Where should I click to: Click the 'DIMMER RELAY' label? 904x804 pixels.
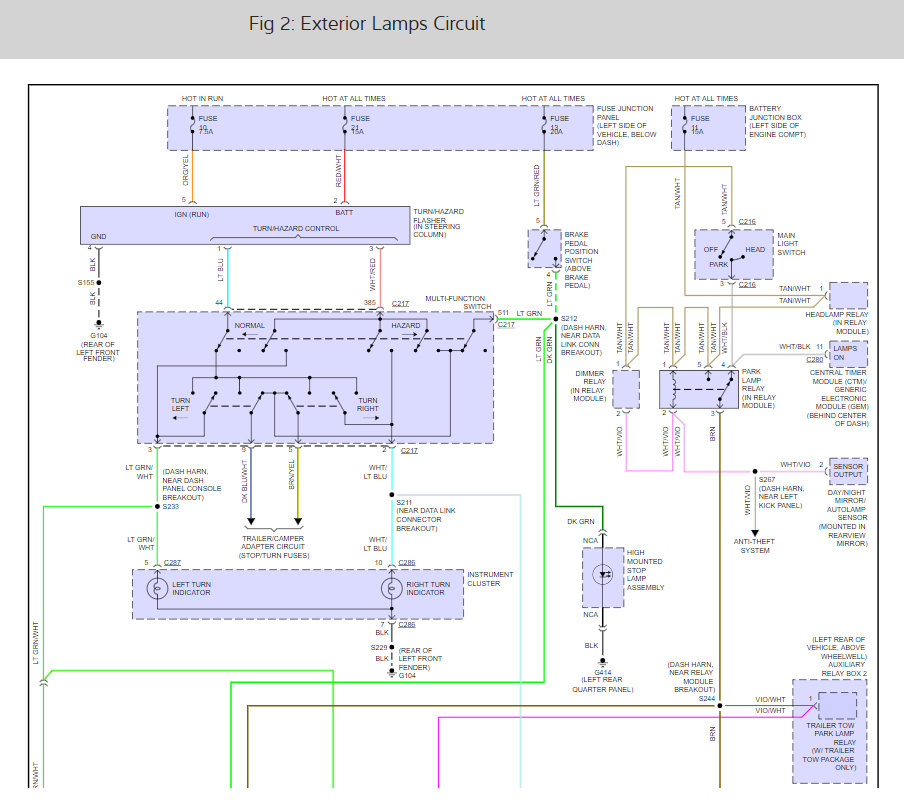point(589,386)
